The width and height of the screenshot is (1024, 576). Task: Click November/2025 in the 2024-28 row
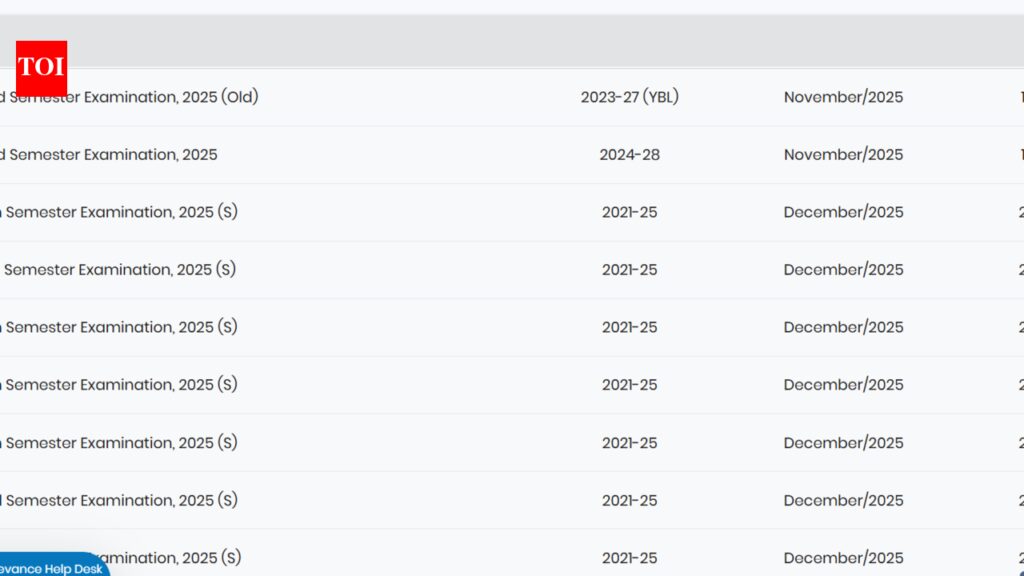point(843,155)
